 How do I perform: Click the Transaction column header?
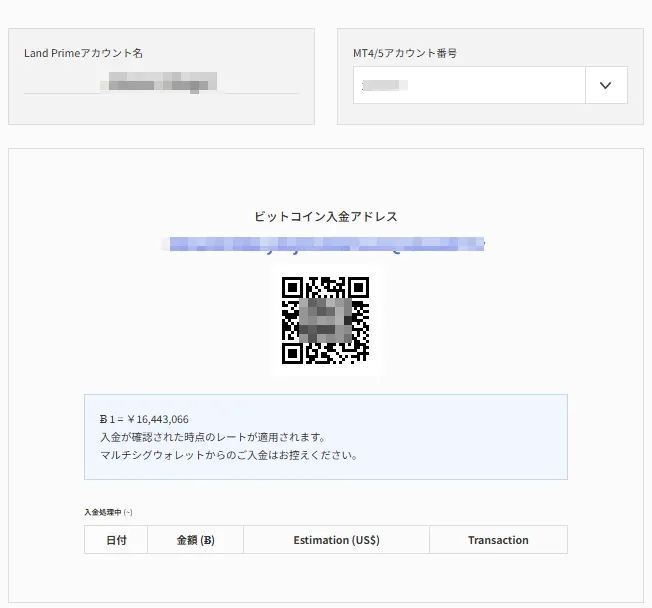498,540
